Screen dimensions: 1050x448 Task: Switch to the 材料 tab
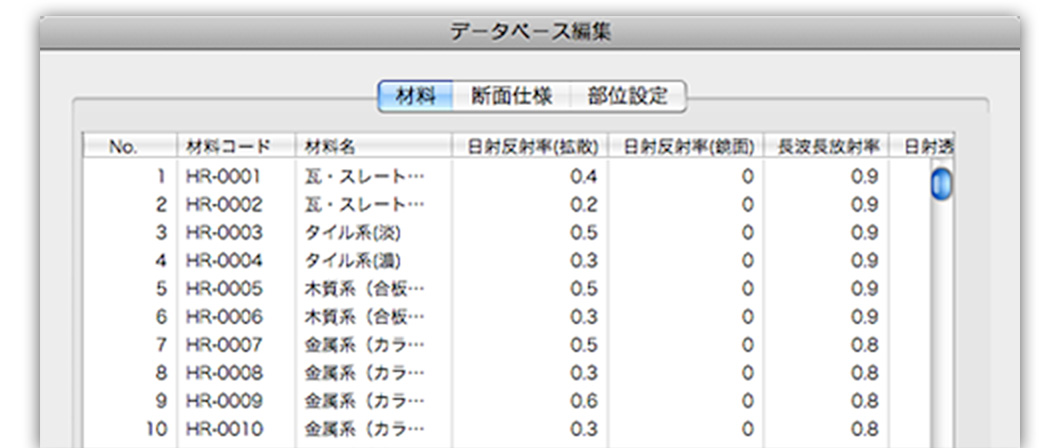click(415, 97)
